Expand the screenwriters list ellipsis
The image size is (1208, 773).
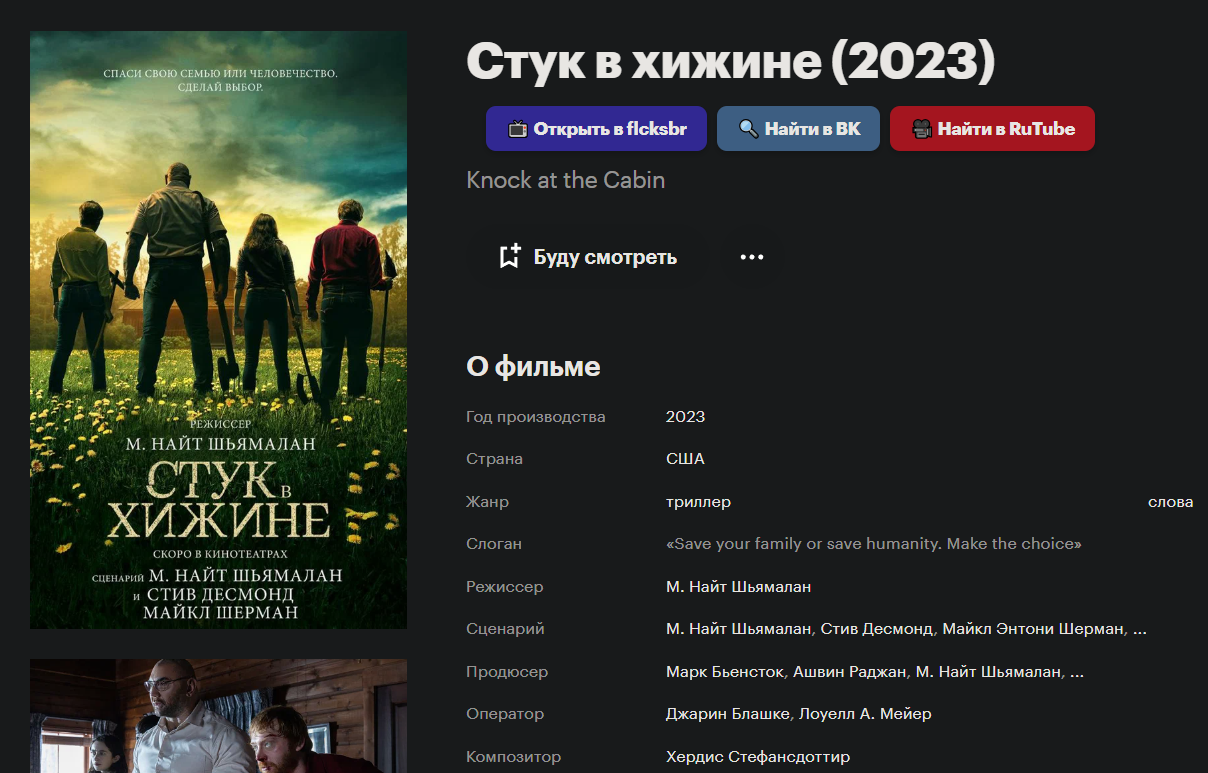click(x=1139, y=631)
